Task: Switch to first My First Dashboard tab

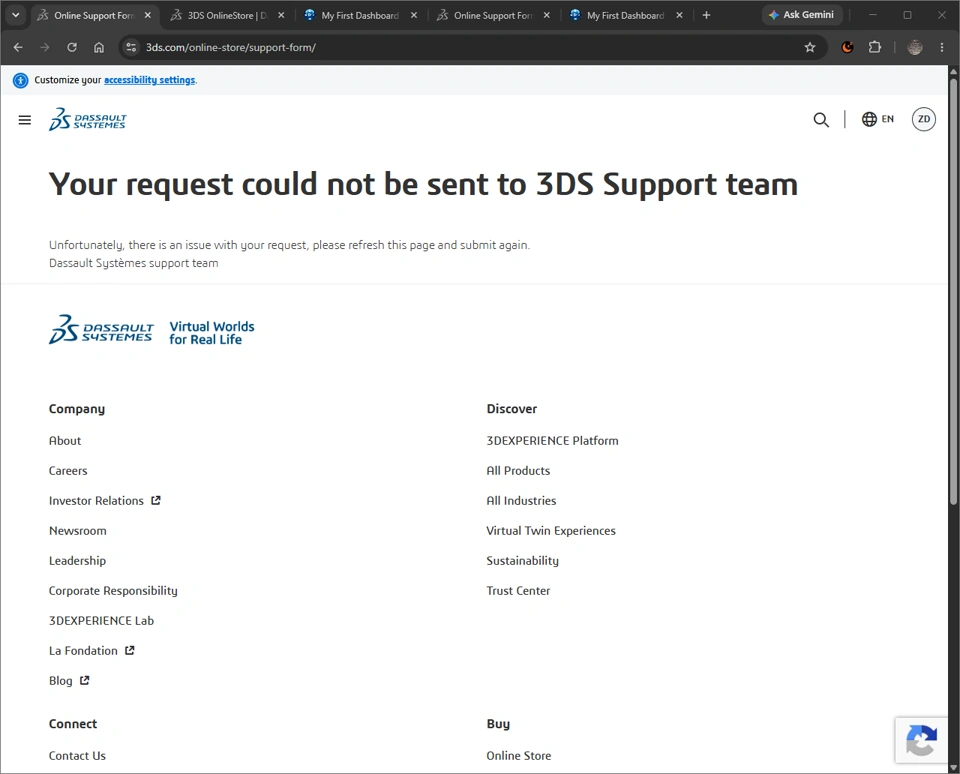Action: coord(360,15)
